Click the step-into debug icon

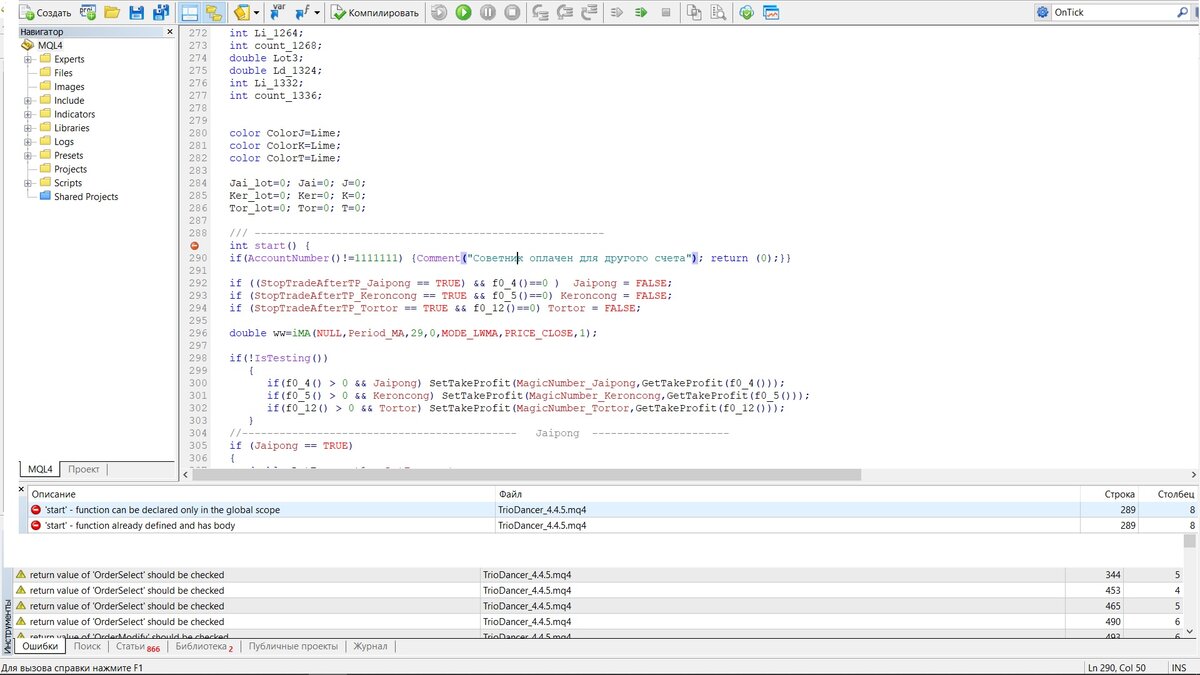[540, 13]
